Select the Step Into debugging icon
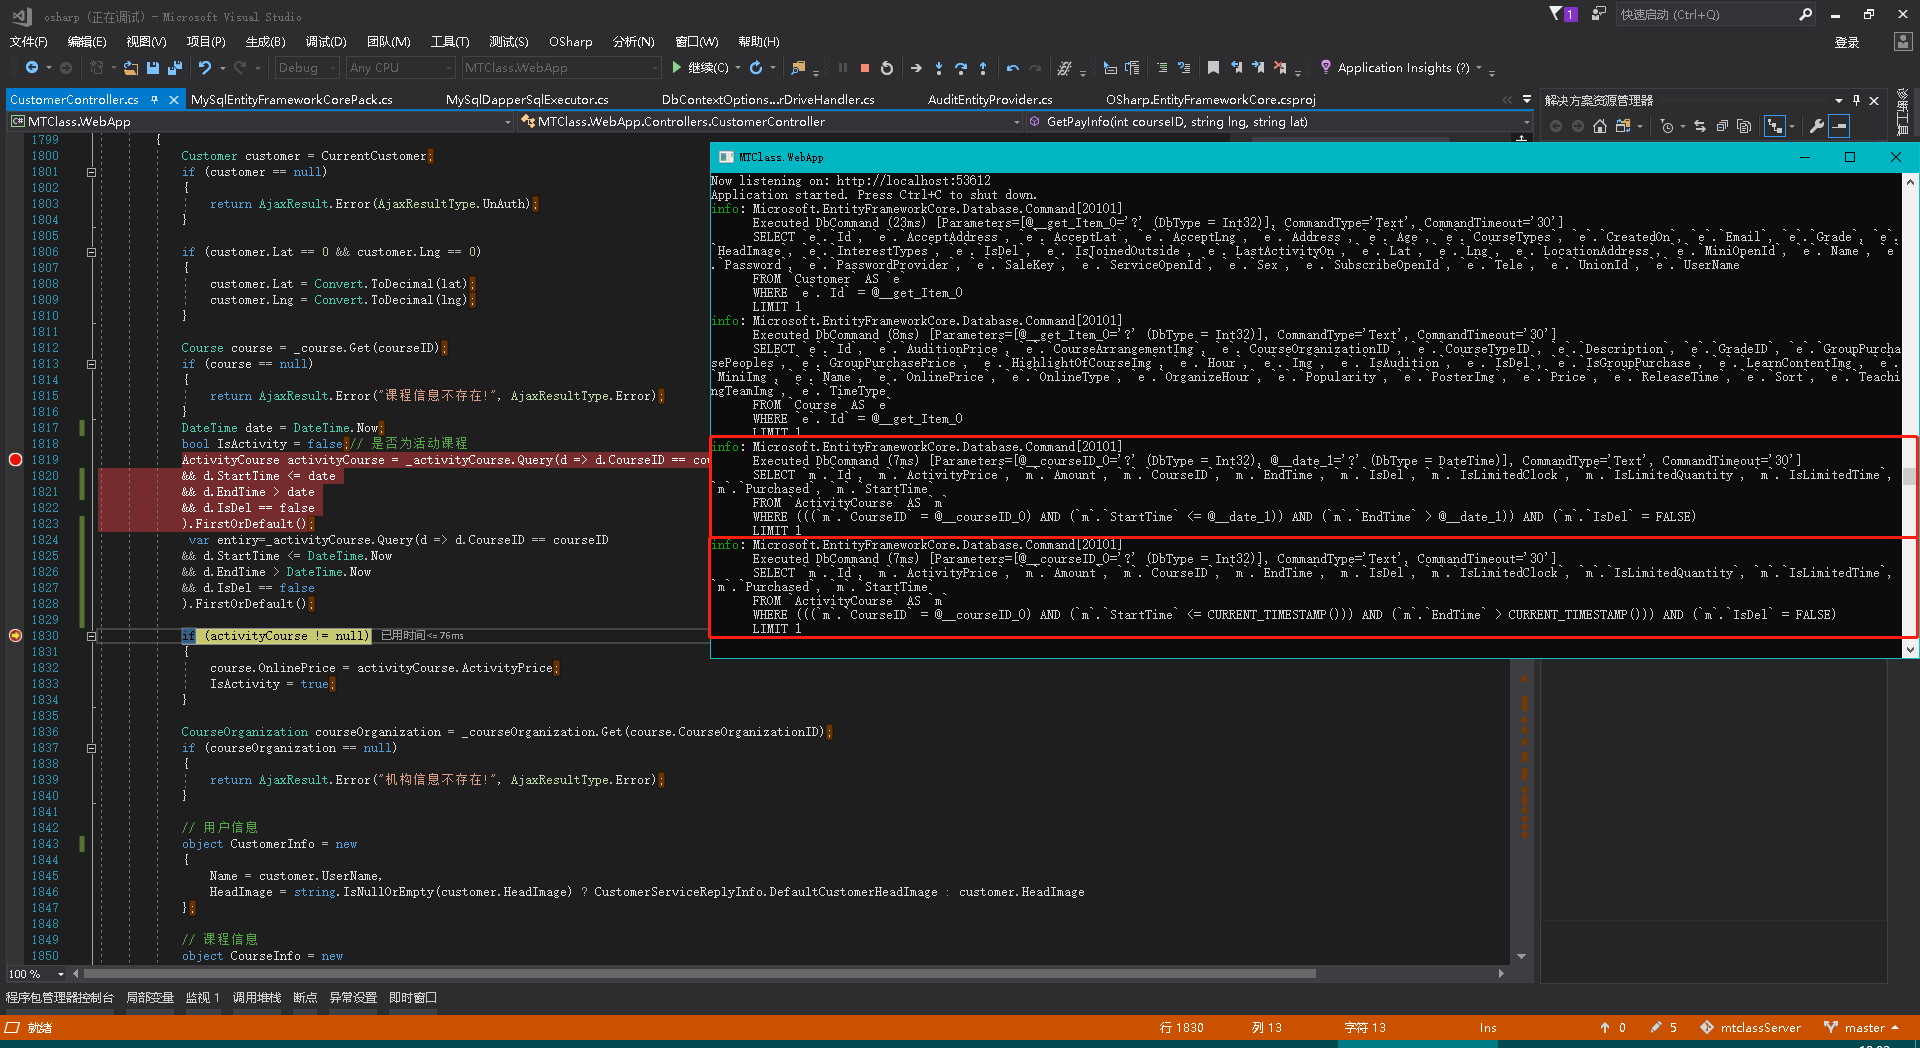This screenshot has width=1920, height=1048. tap(938, 67)
